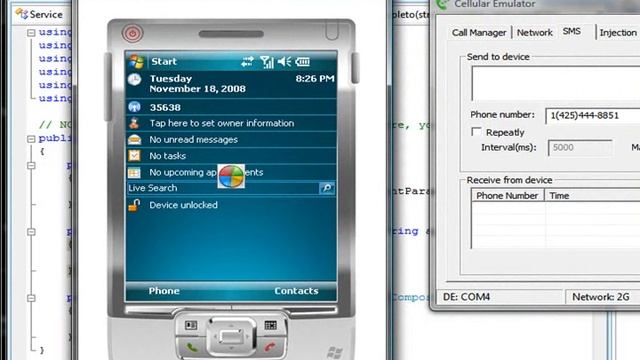The height and width of the screenshot is (360, 640).
Task: Tap the Live Search magnifier icon
Action: pyautogui.click(x=327, y=188)
